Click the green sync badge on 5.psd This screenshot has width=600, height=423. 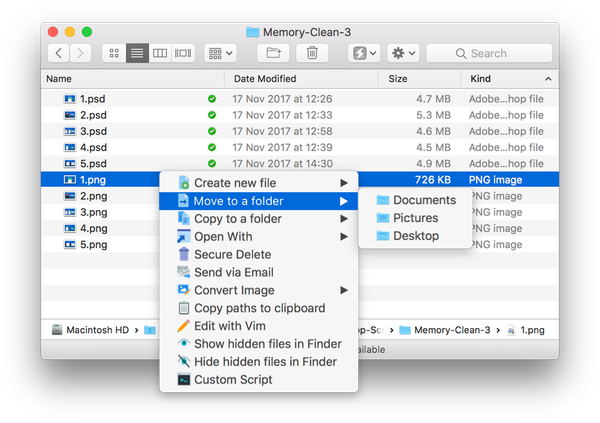tap(212, 163)
